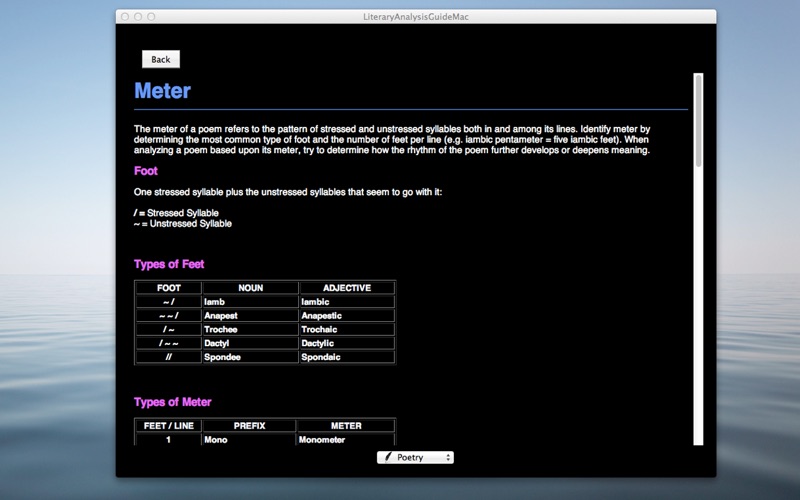
Task: Select the Anapest noun cell
Action: coord(250,315)
